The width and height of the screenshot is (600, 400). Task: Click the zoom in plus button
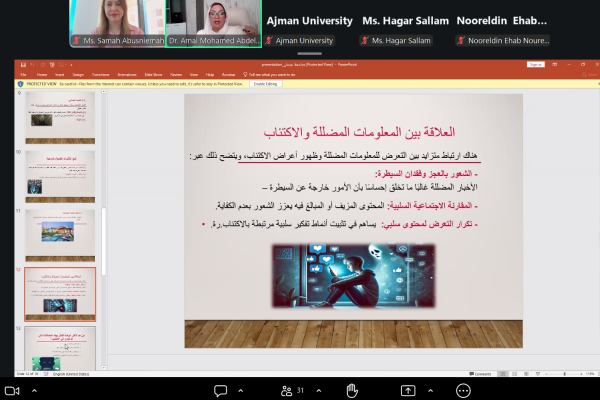click(x=581, y=374)
